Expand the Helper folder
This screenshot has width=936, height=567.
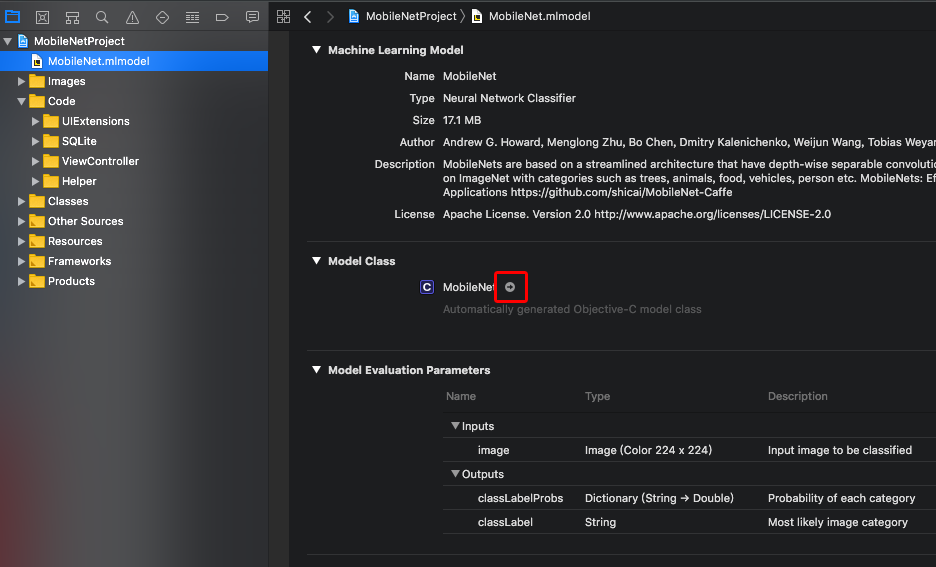coord(35,181)
